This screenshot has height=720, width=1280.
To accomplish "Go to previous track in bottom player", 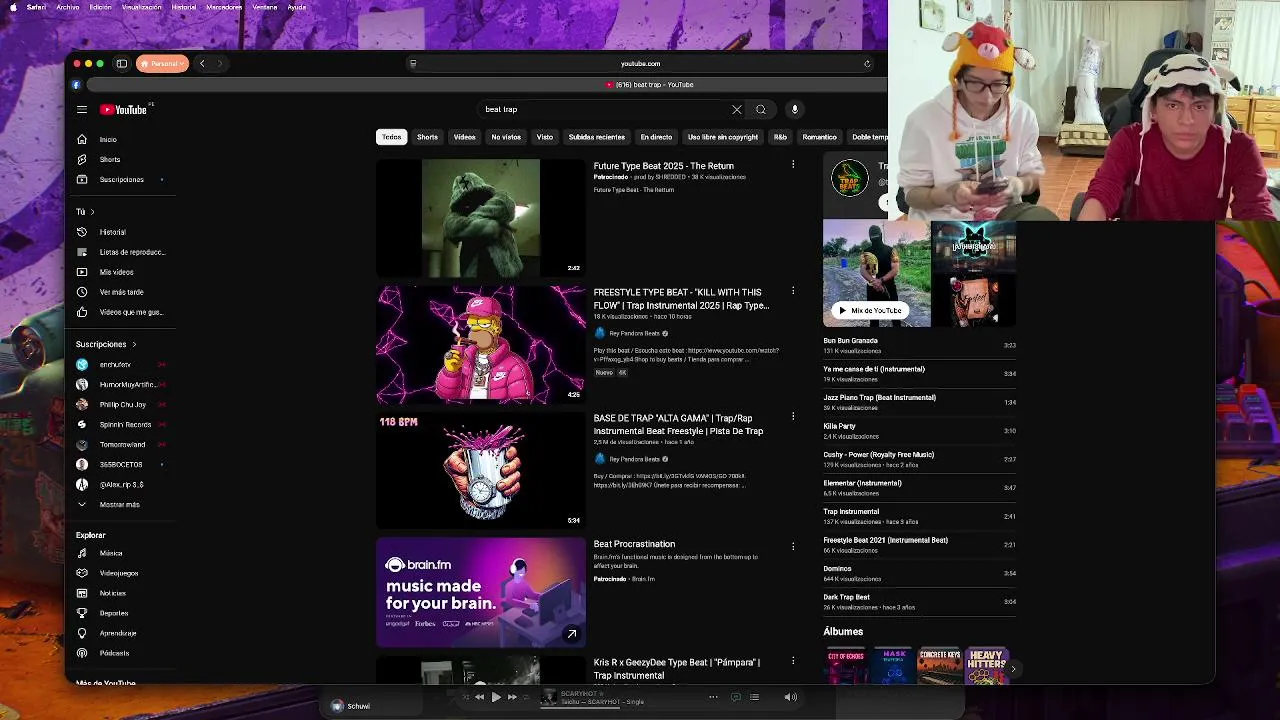I will coord(480,697).
